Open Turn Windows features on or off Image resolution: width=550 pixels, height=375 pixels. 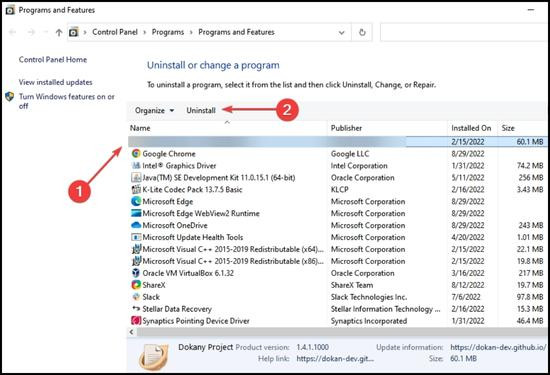[67, 101]
